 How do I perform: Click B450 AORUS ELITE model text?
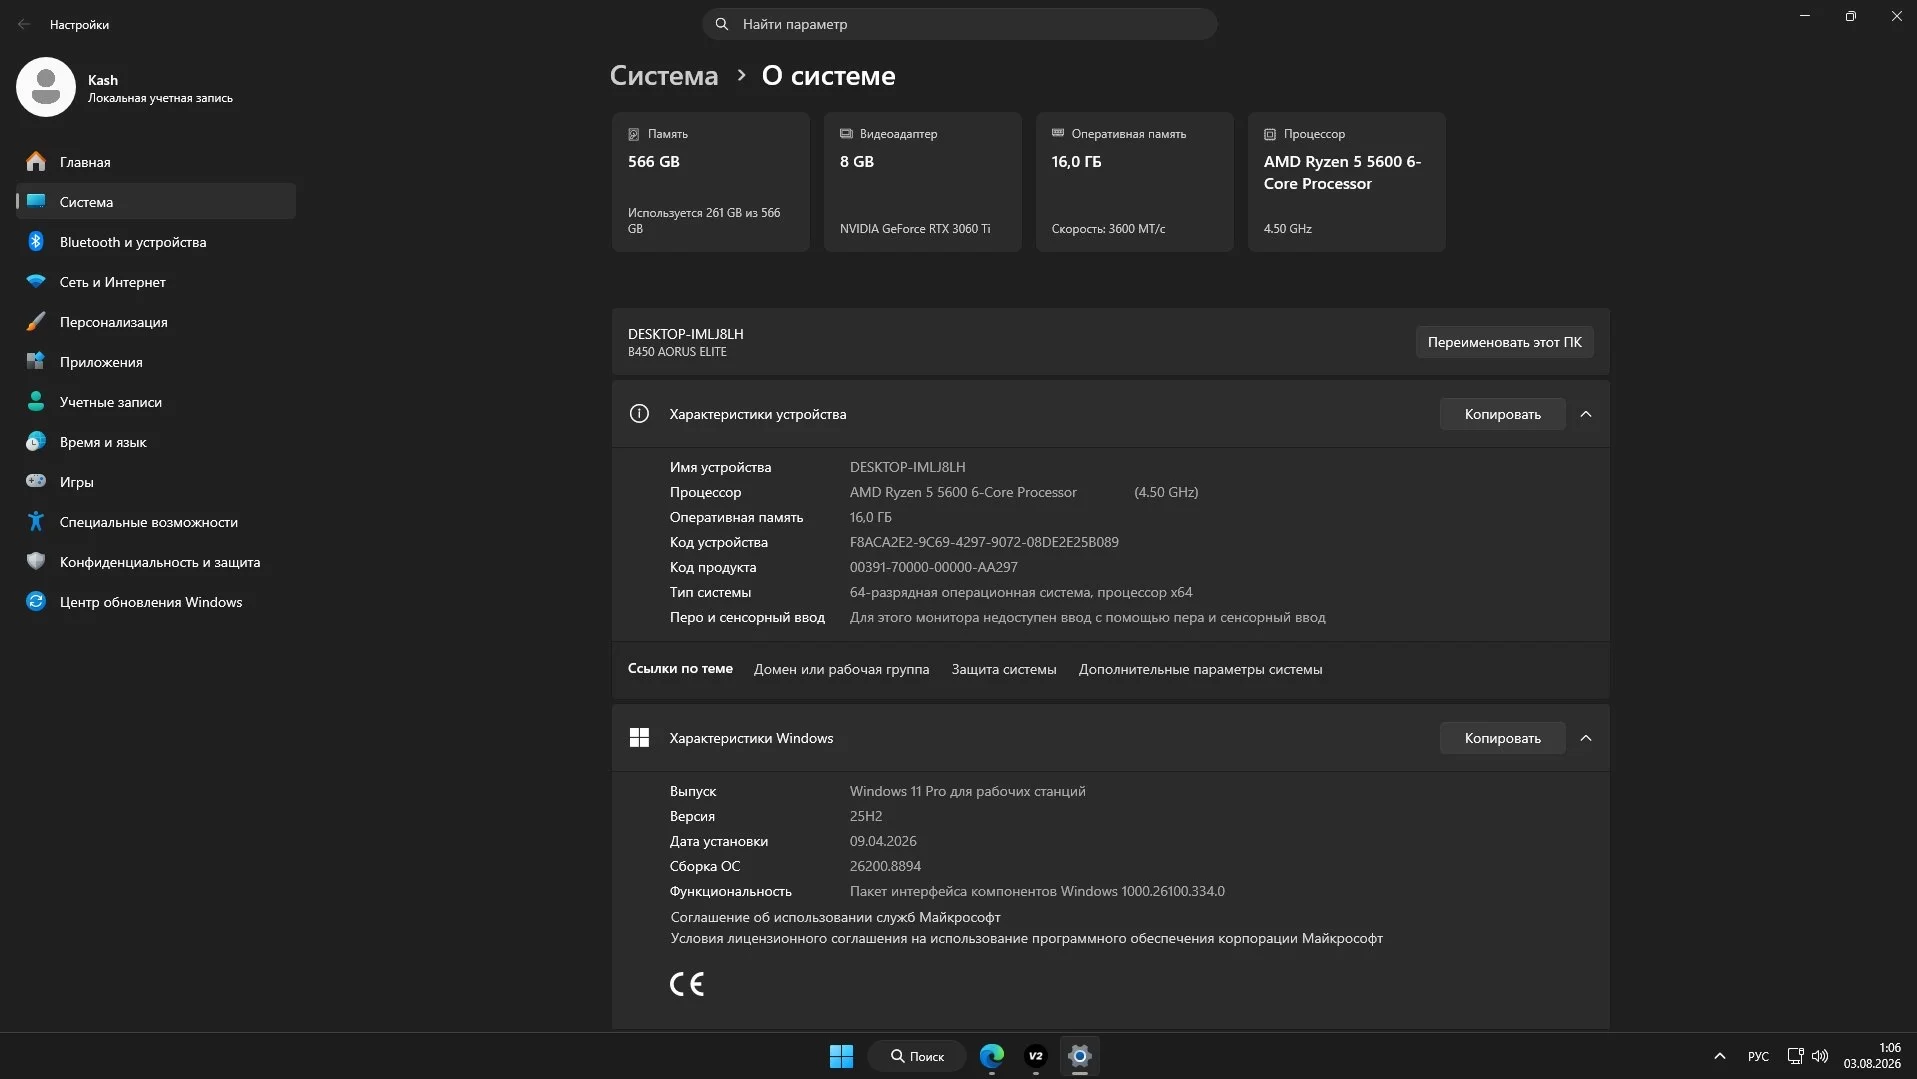[677, 352]
